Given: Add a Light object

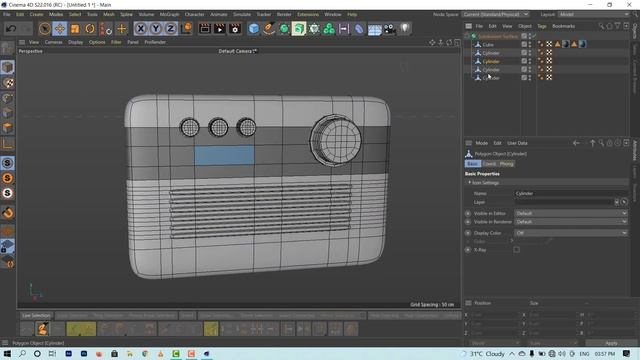Looking at the screenshot, I should tap(404, 29).
